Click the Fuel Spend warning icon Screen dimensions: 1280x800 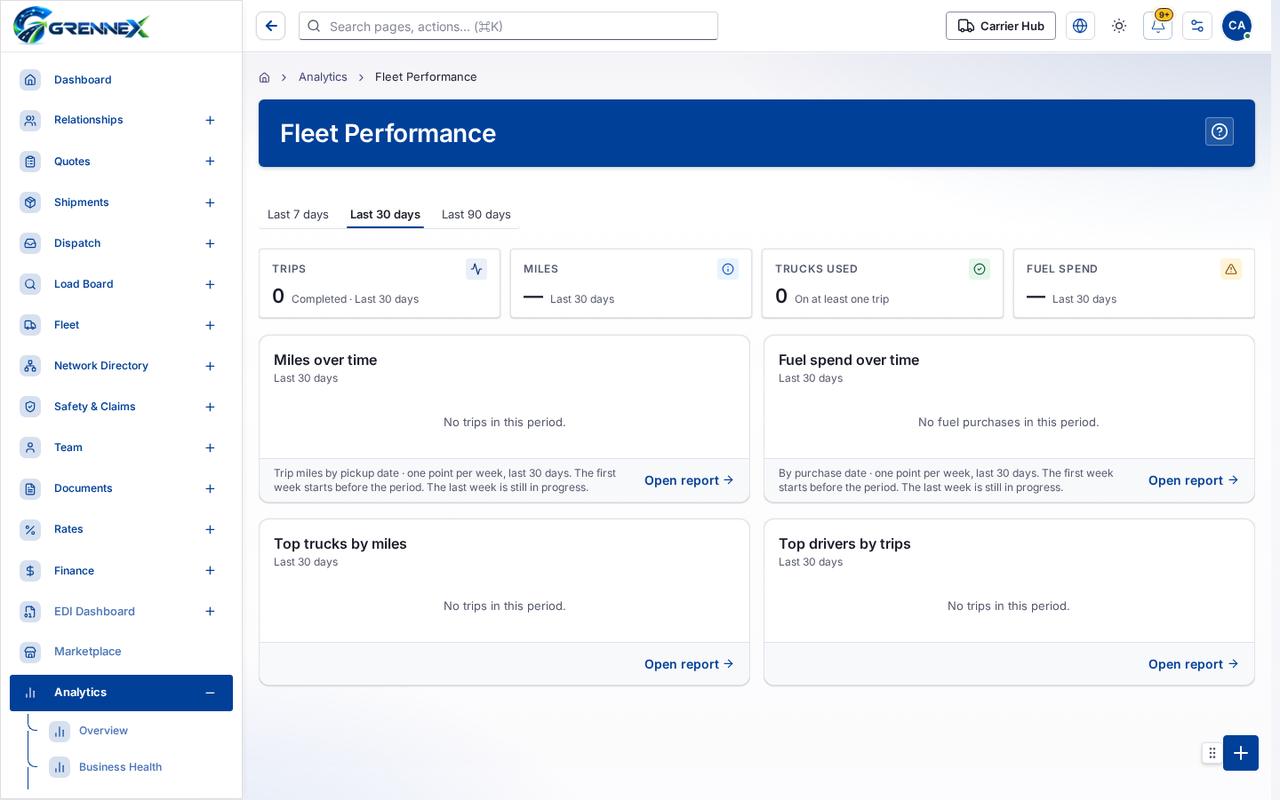[1231, 269]
